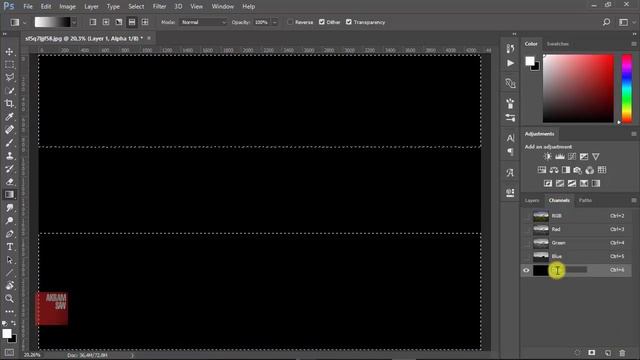Open the gradient picker dropdown arrow
640x360 pixels.
tap(74, 22)
